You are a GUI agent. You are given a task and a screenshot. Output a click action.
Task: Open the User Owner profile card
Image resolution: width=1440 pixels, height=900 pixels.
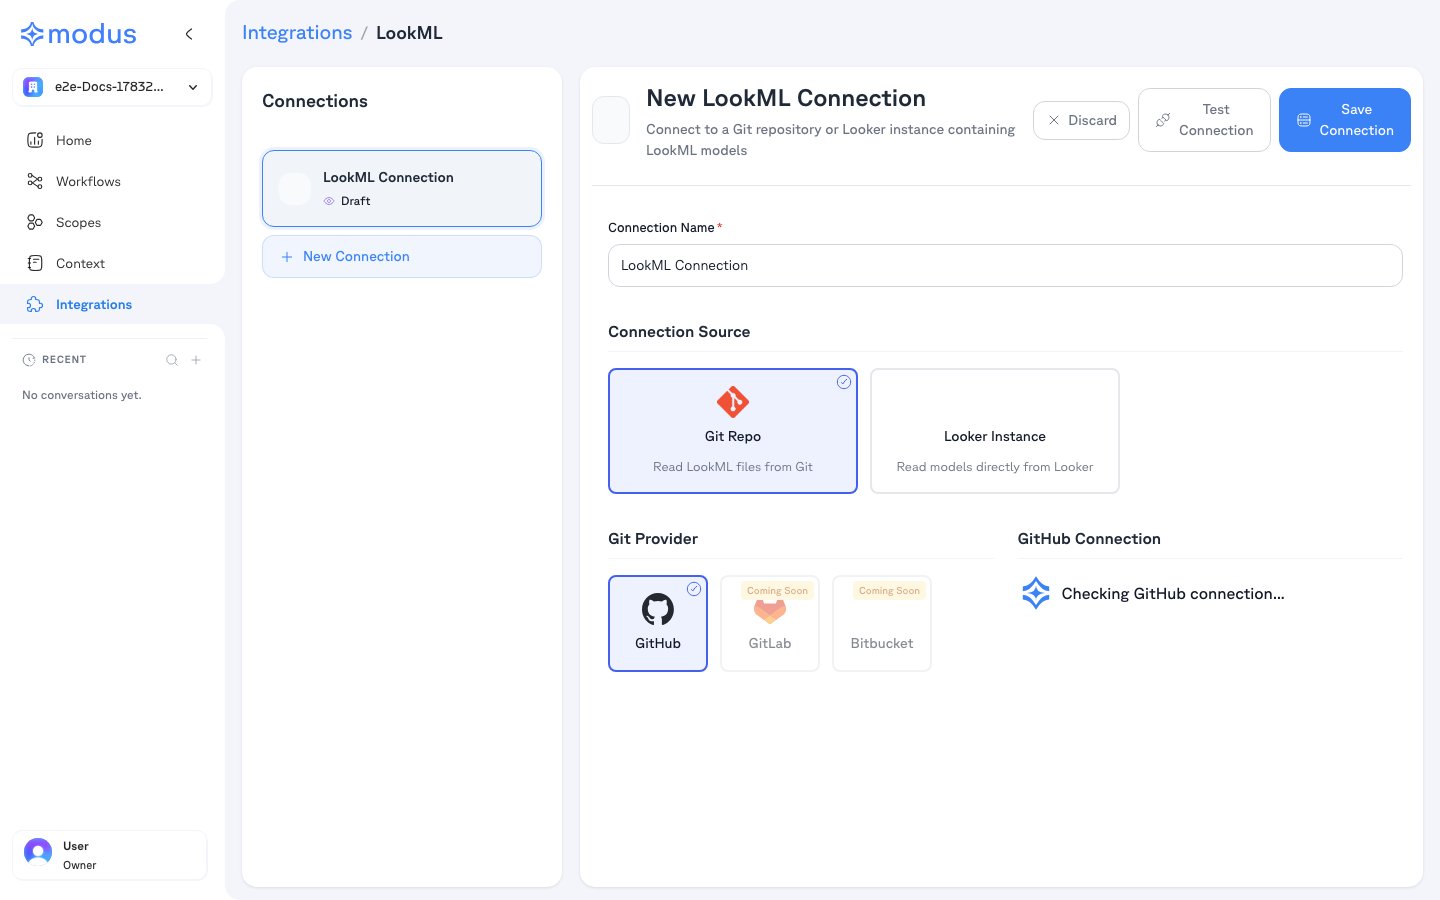(110, 855)
